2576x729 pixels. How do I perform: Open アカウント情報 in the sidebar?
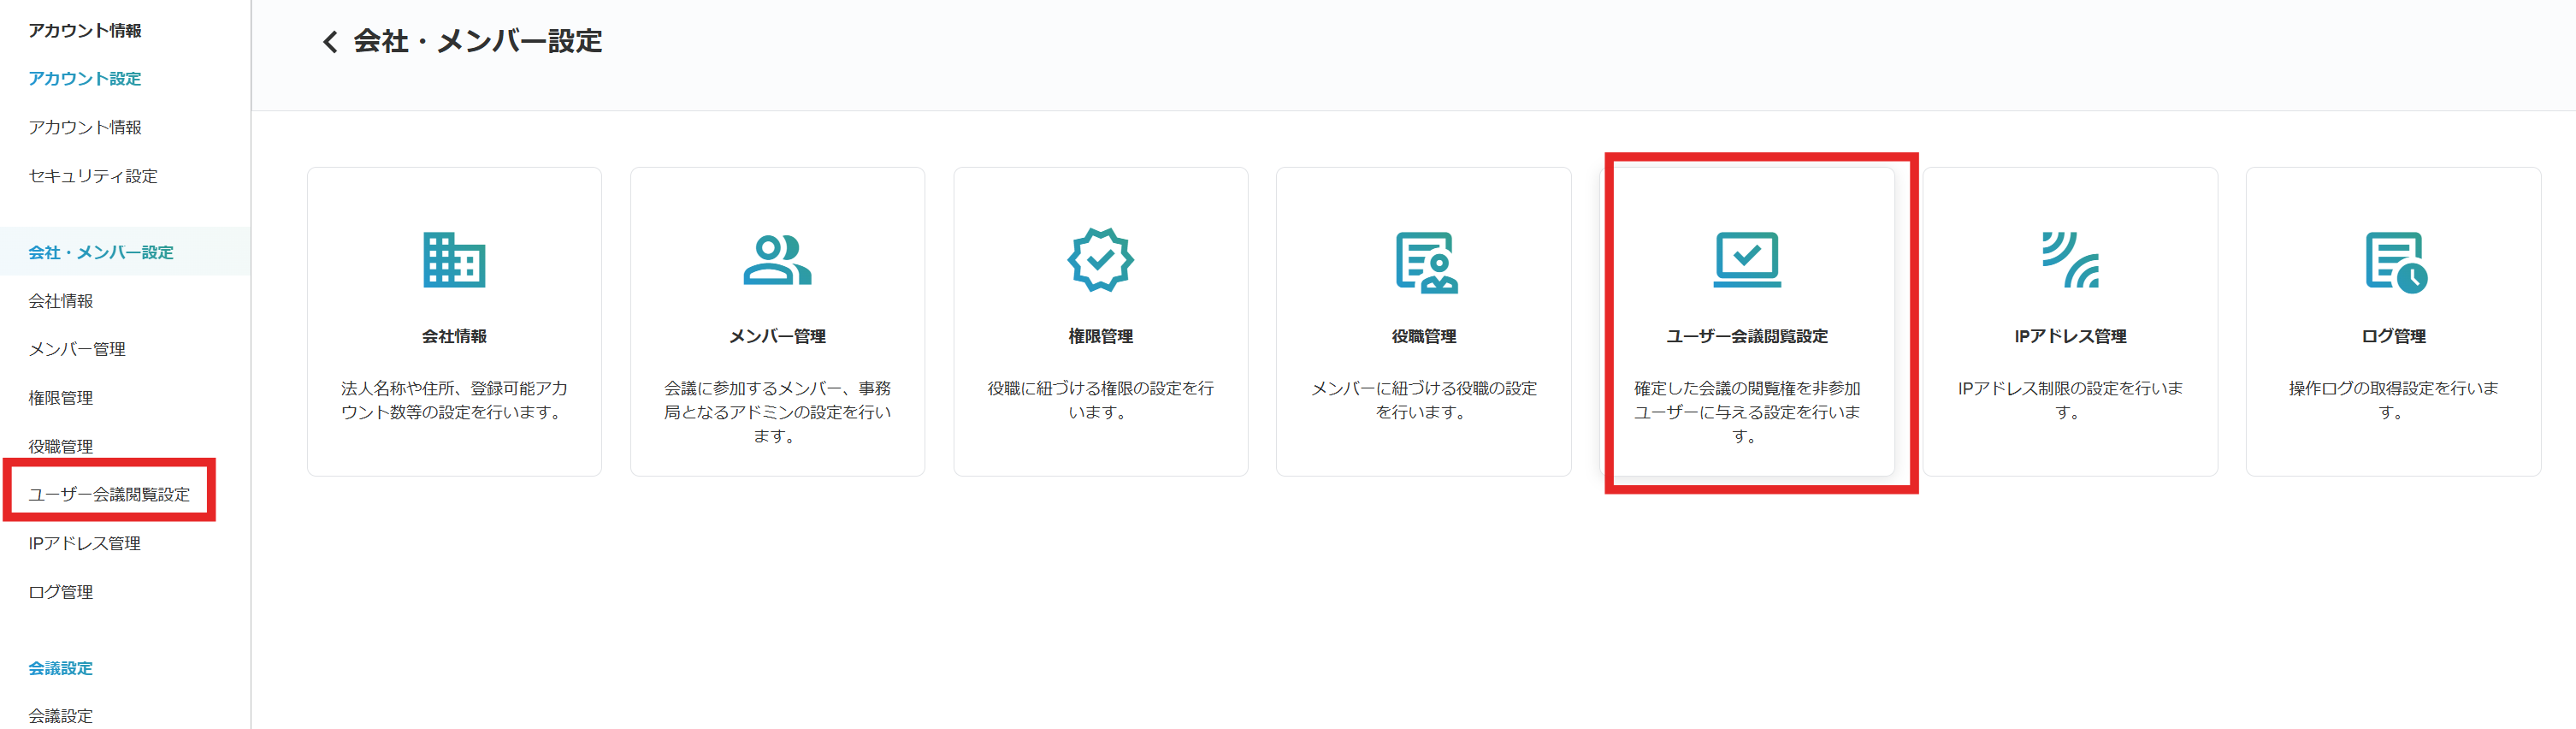pos(85,127)
